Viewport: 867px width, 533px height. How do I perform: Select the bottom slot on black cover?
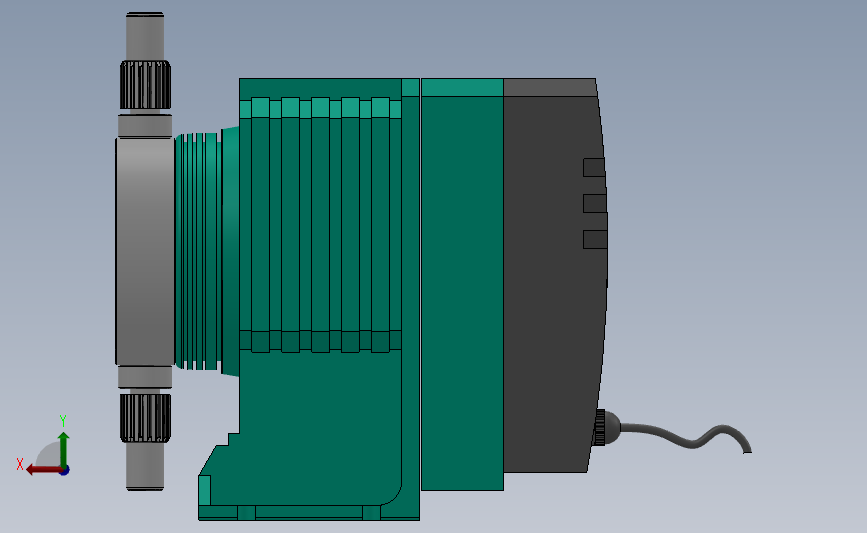pos(595,239)
